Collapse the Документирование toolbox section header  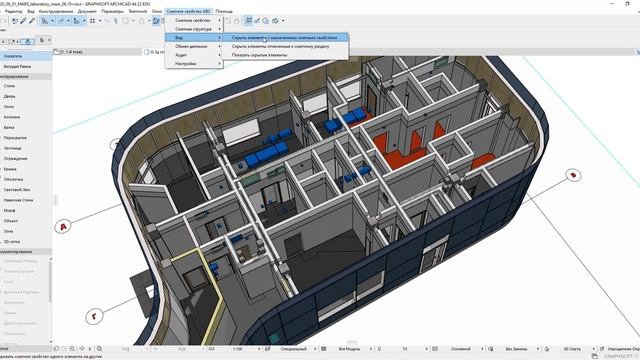(x=26, y=252)
